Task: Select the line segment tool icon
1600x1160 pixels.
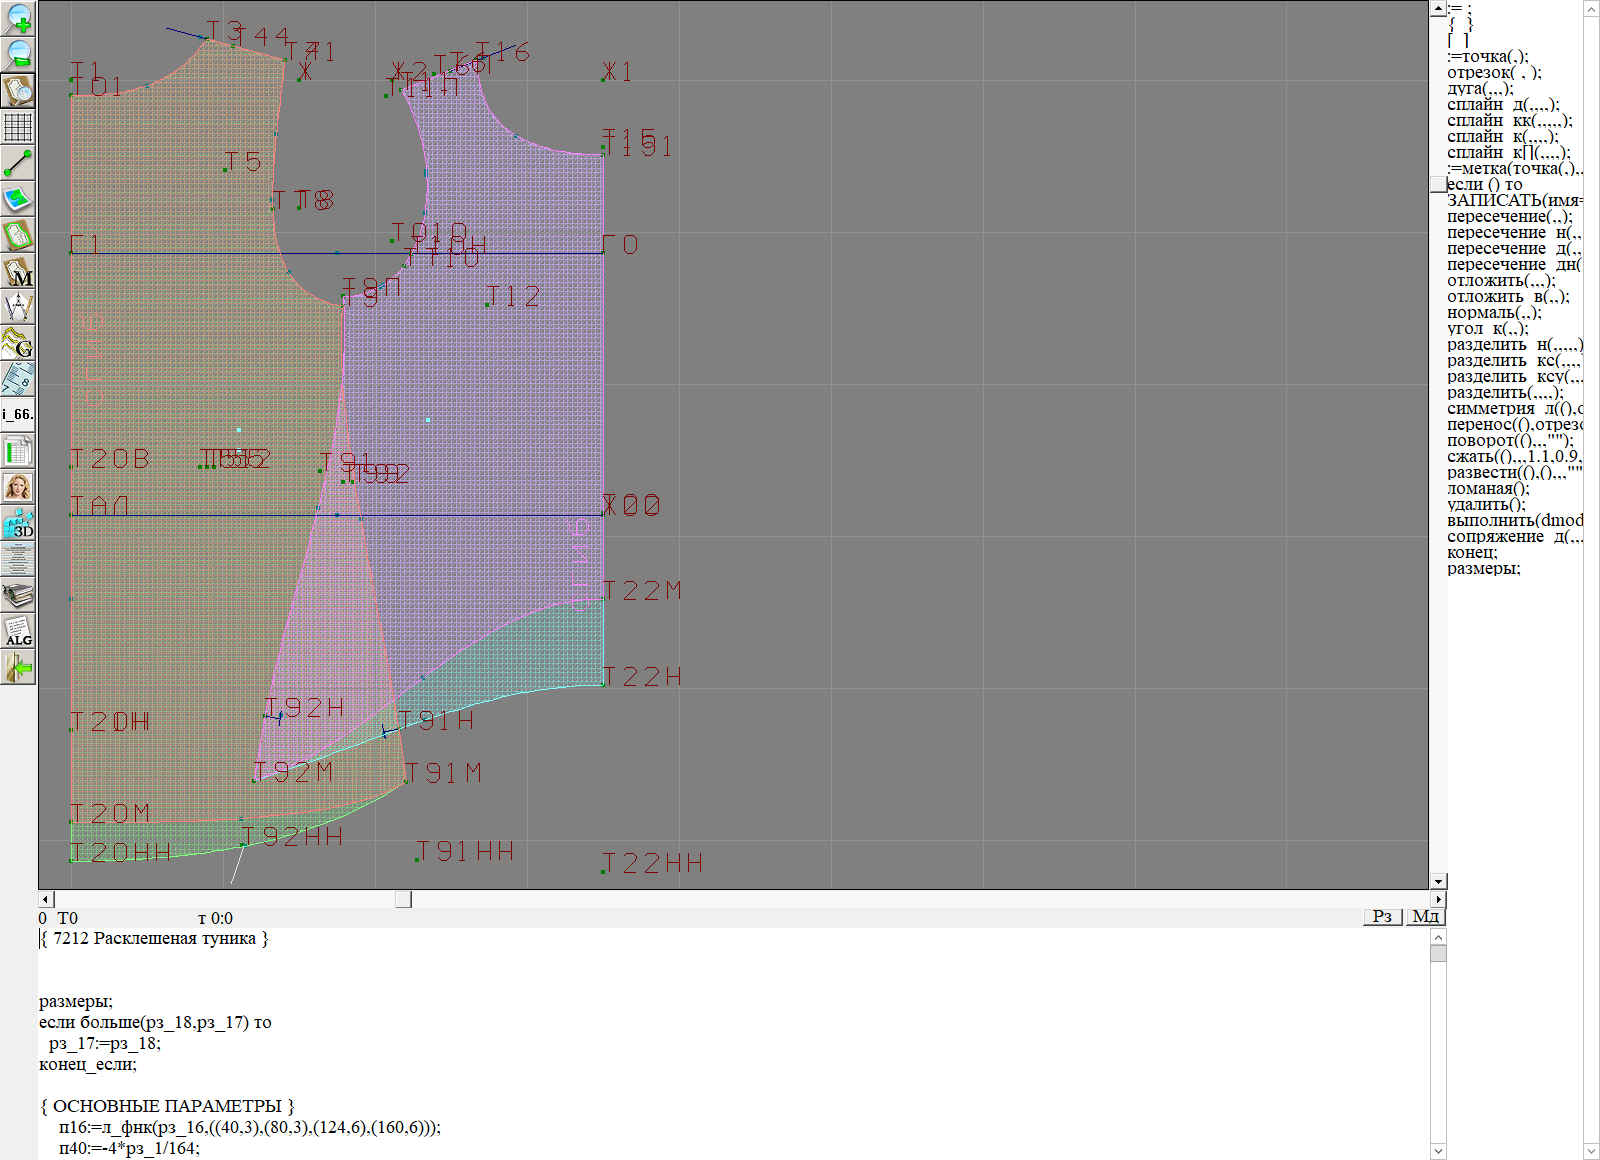Action: (x=18, y=163)
